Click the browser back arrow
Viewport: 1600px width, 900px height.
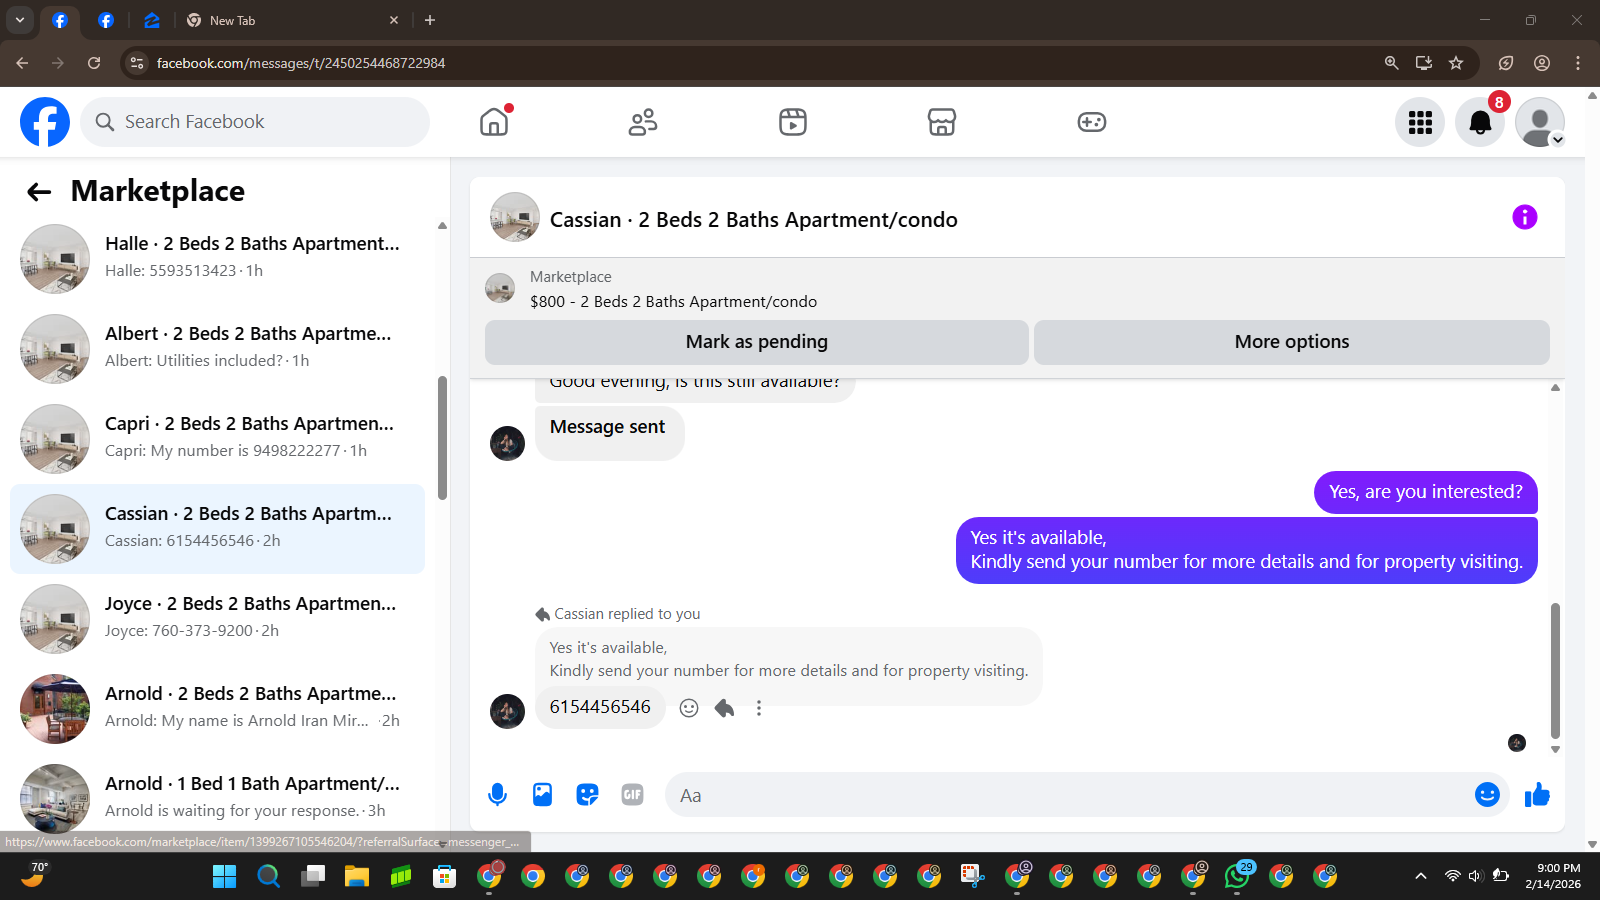point(22,63)
